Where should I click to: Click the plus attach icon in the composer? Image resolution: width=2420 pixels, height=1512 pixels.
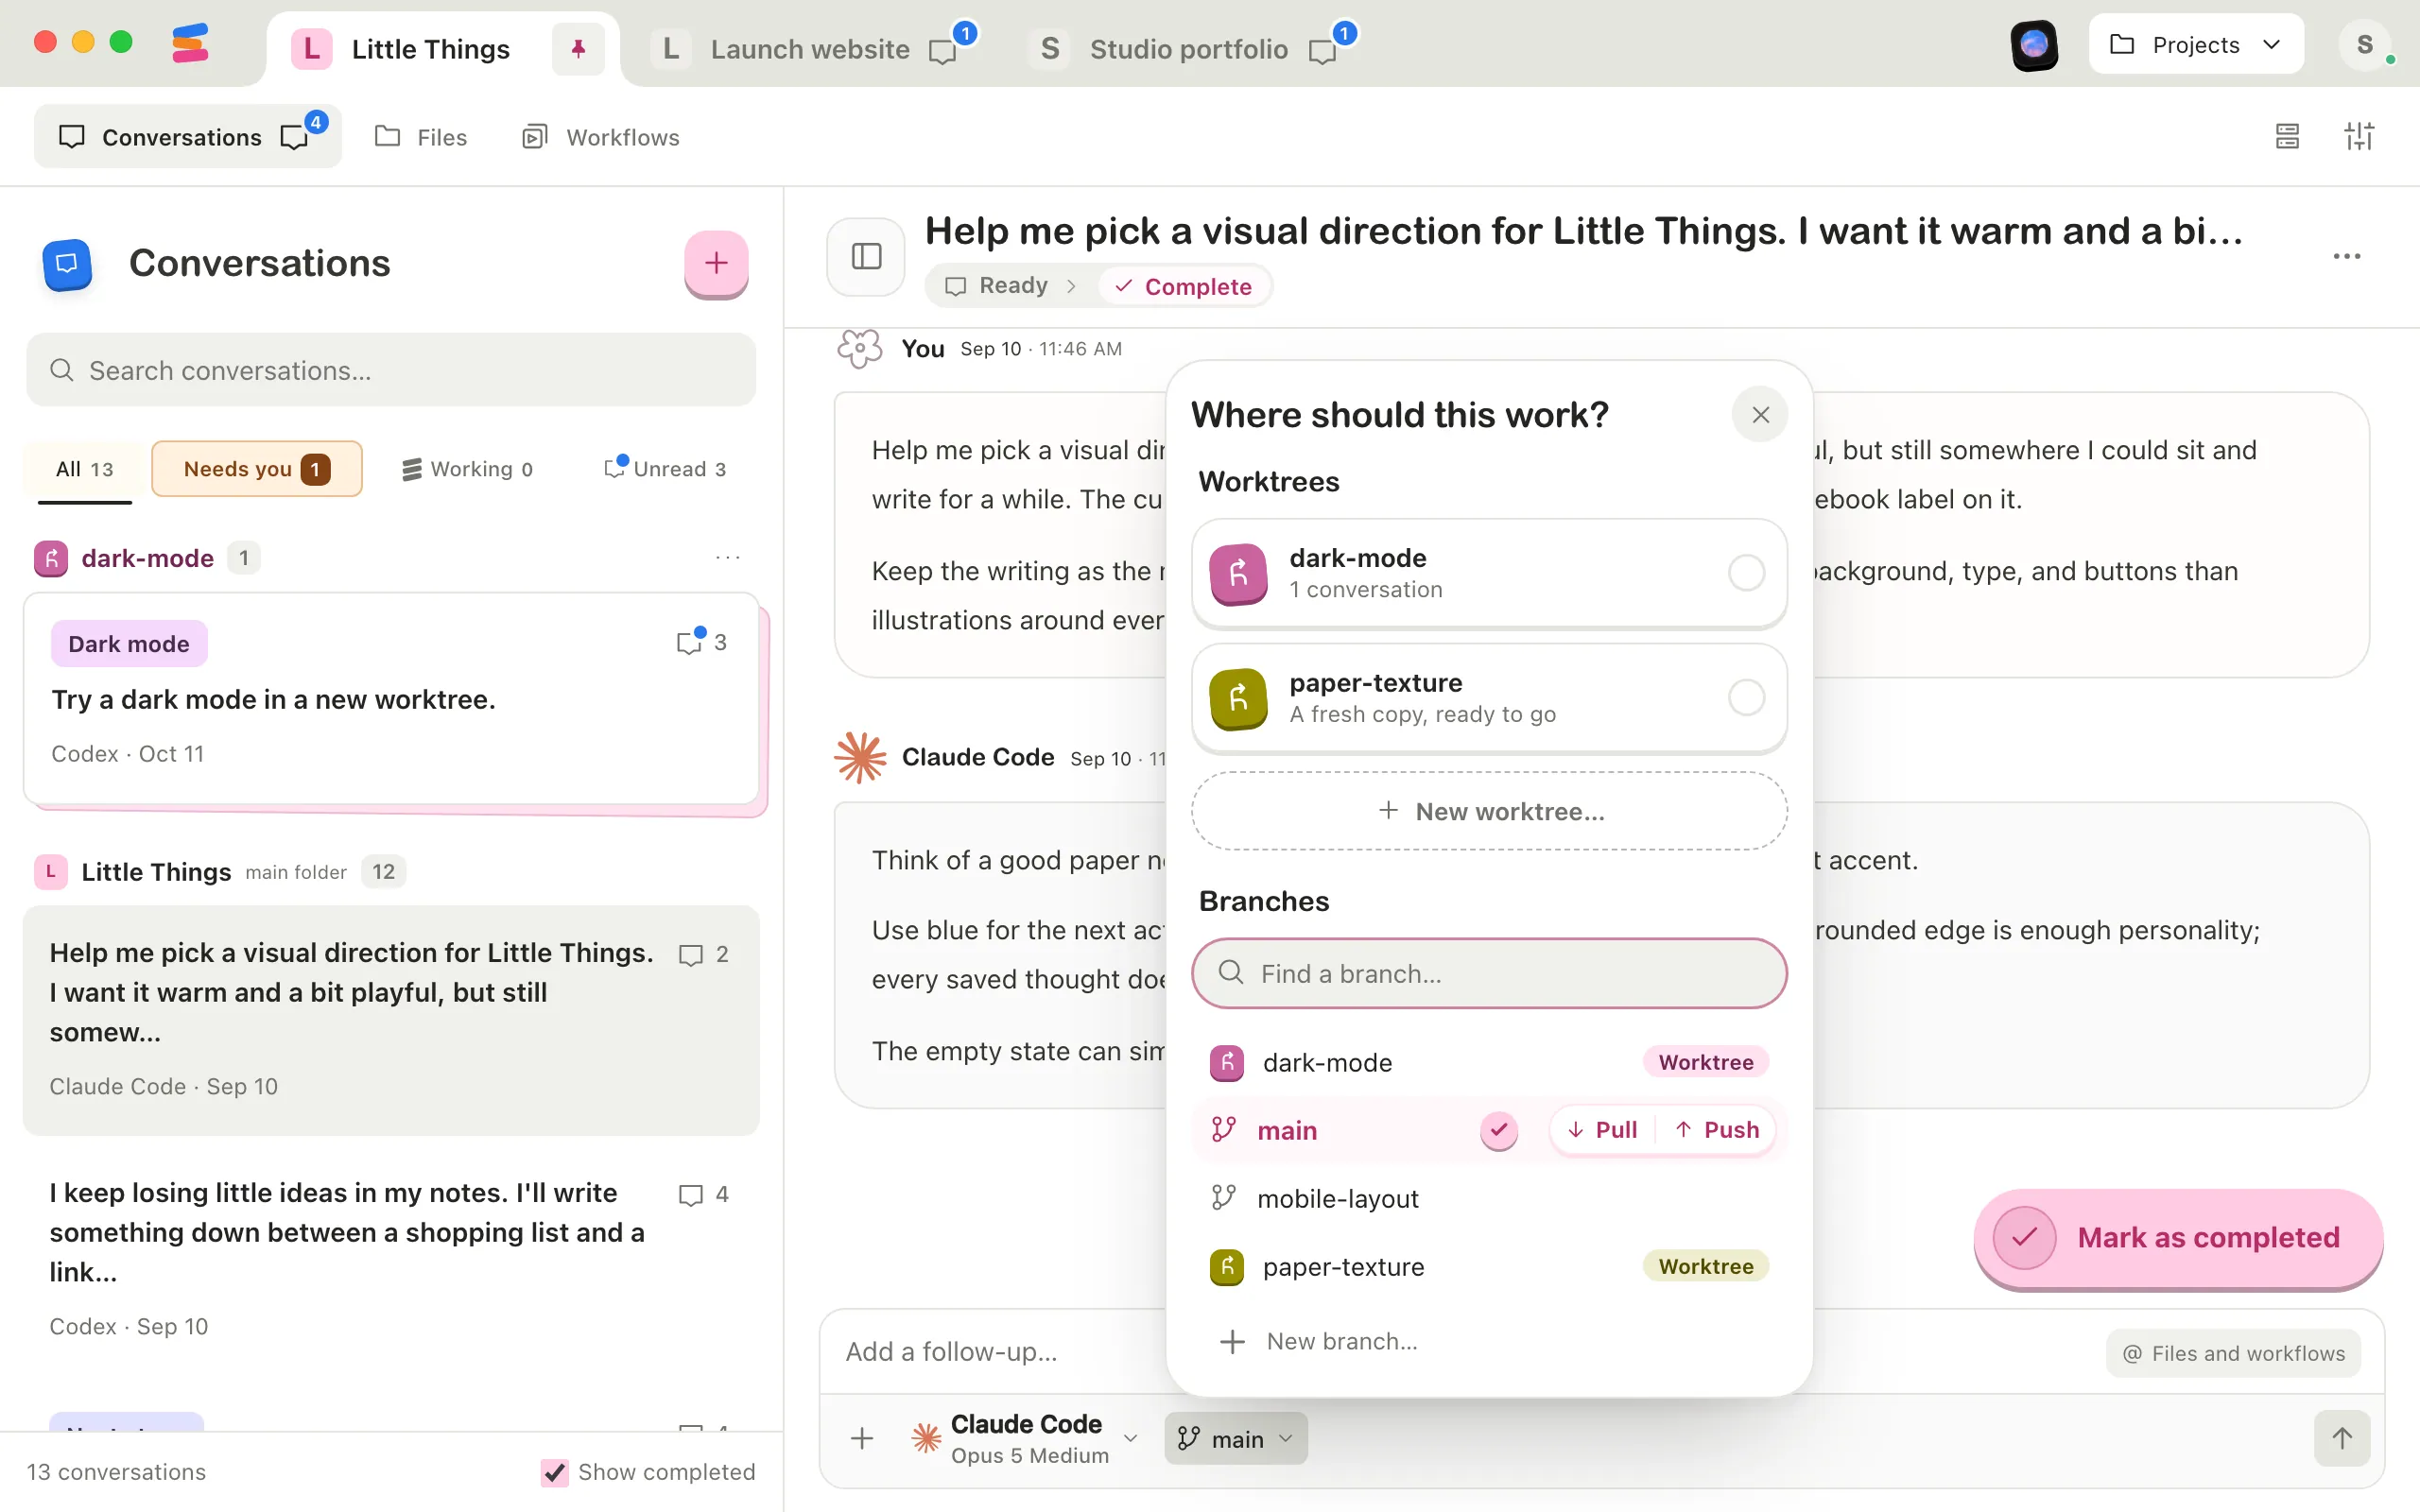click(862, 1438)
